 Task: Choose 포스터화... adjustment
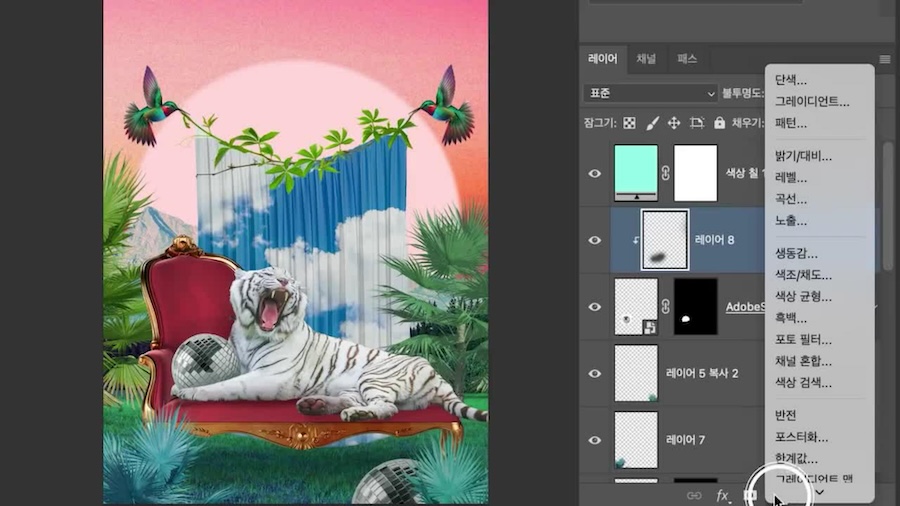click(x=801, y=437)
